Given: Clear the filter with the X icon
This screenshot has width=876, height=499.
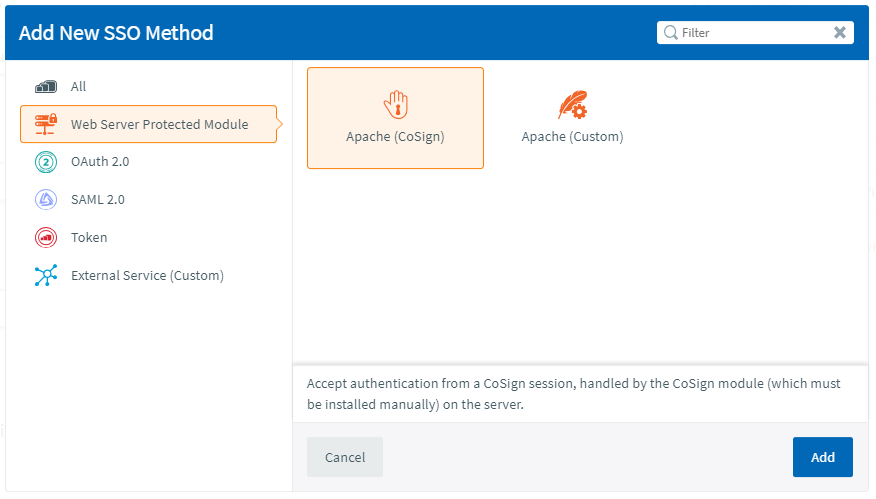Looking at the screenshot, I should pyautogui.click(x=840, y=33).
